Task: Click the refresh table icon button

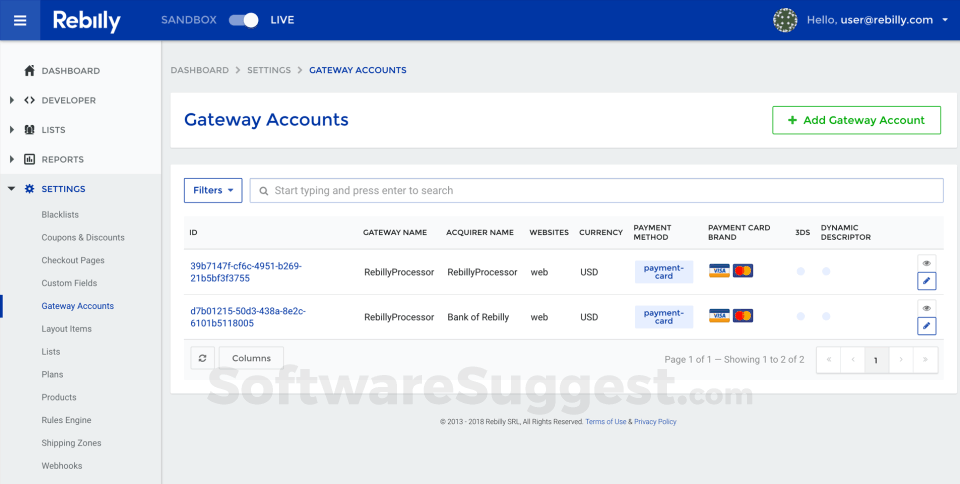Action: click(x=201, y=358)
